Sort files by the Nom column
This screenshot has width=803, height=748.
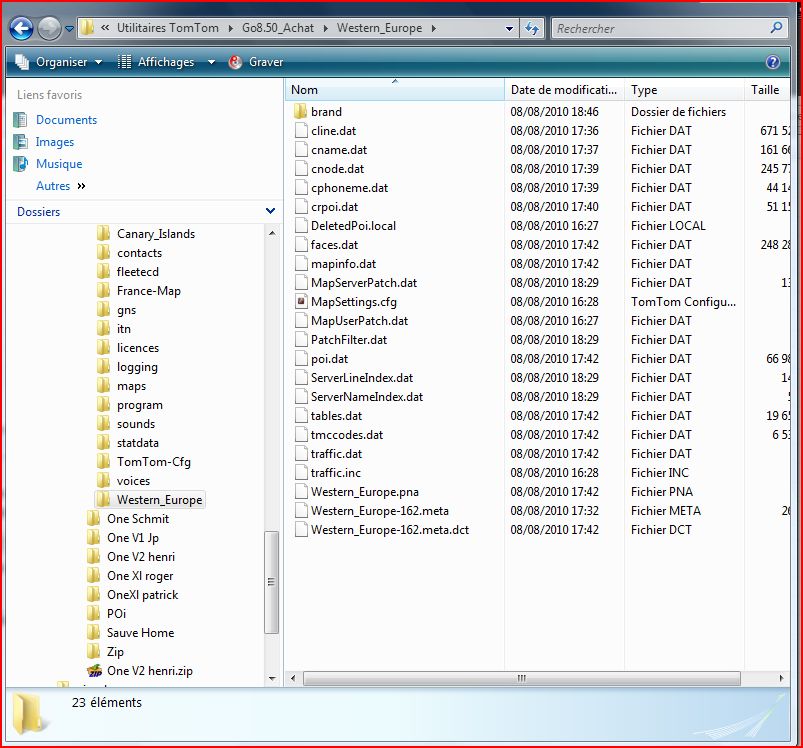click(394, 90)
